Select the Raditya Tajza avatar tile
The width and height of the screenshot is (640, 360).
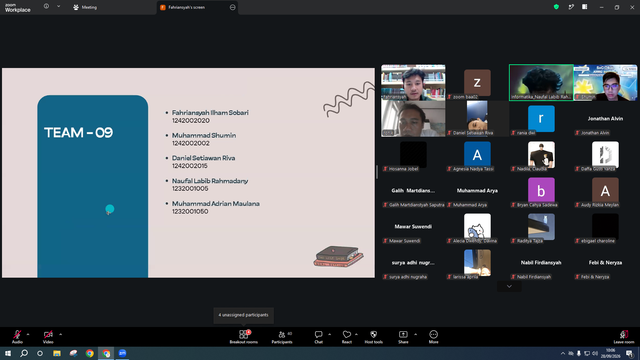click(x=541, y=227)
